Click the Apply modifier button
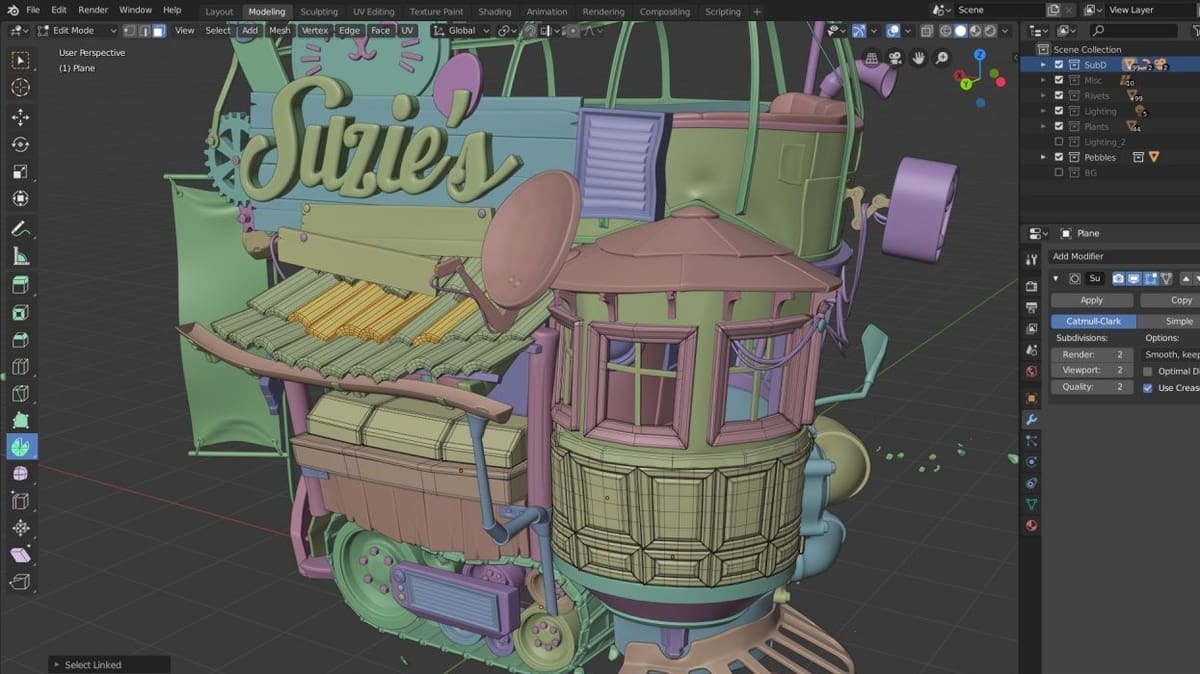The height and width of the screenshot is (674, 1200). coord(1092,300)
